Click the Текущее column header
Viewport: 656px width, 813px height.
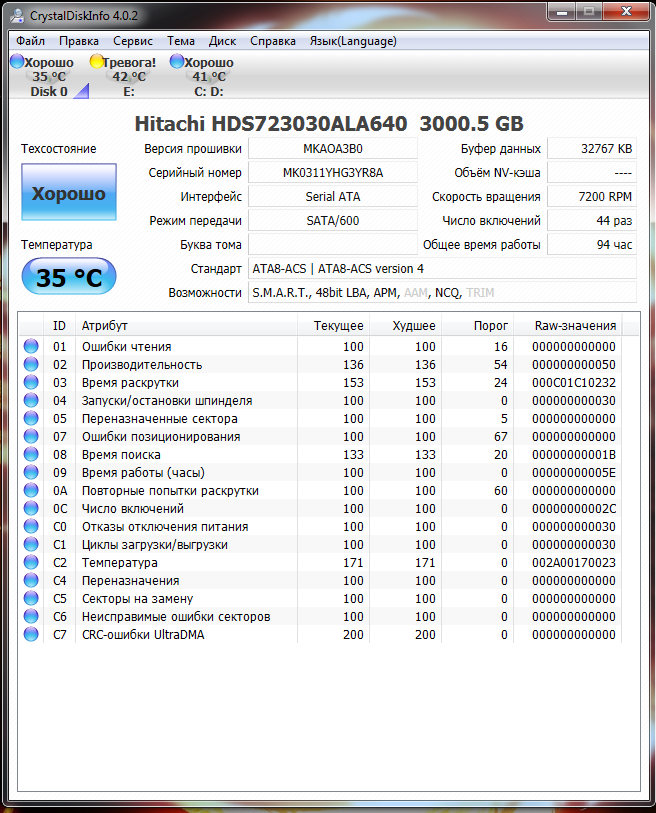pyautogui.click(x=333, y=326)
